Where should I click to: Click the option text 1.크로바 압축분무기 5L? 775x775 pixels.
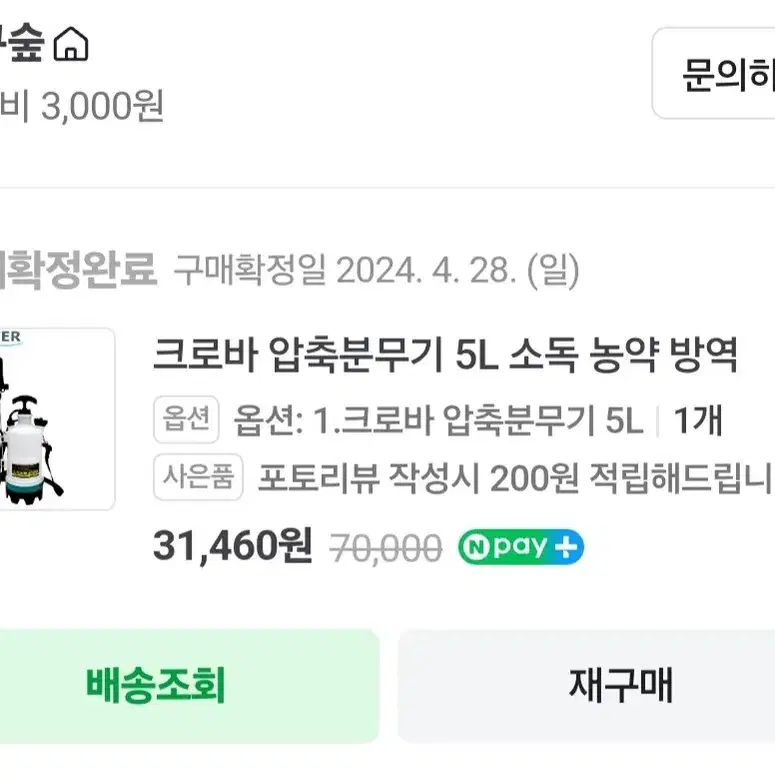click(x=478, y=421)
